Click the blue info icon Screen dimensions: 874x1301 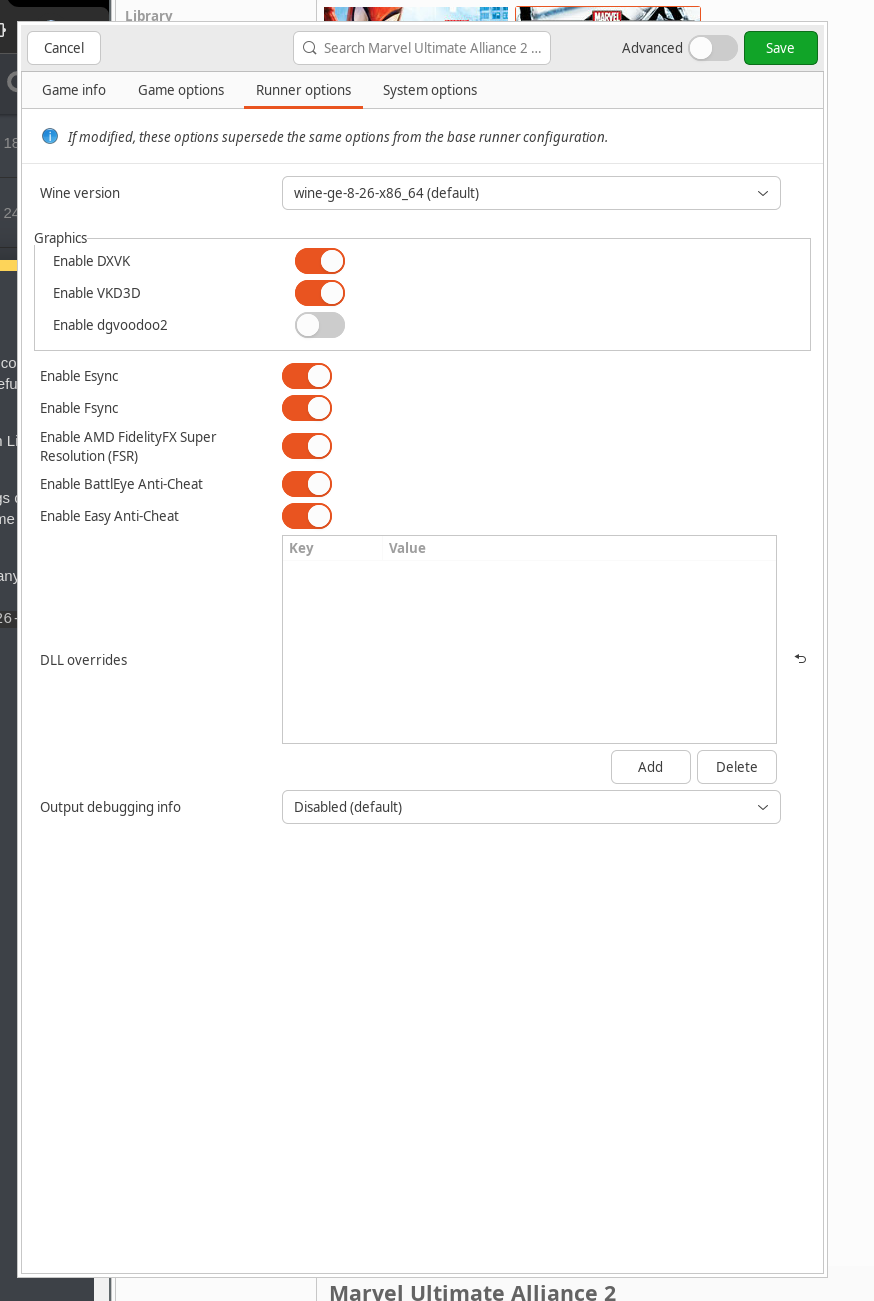pyautogui.click(x=50, y=136)
